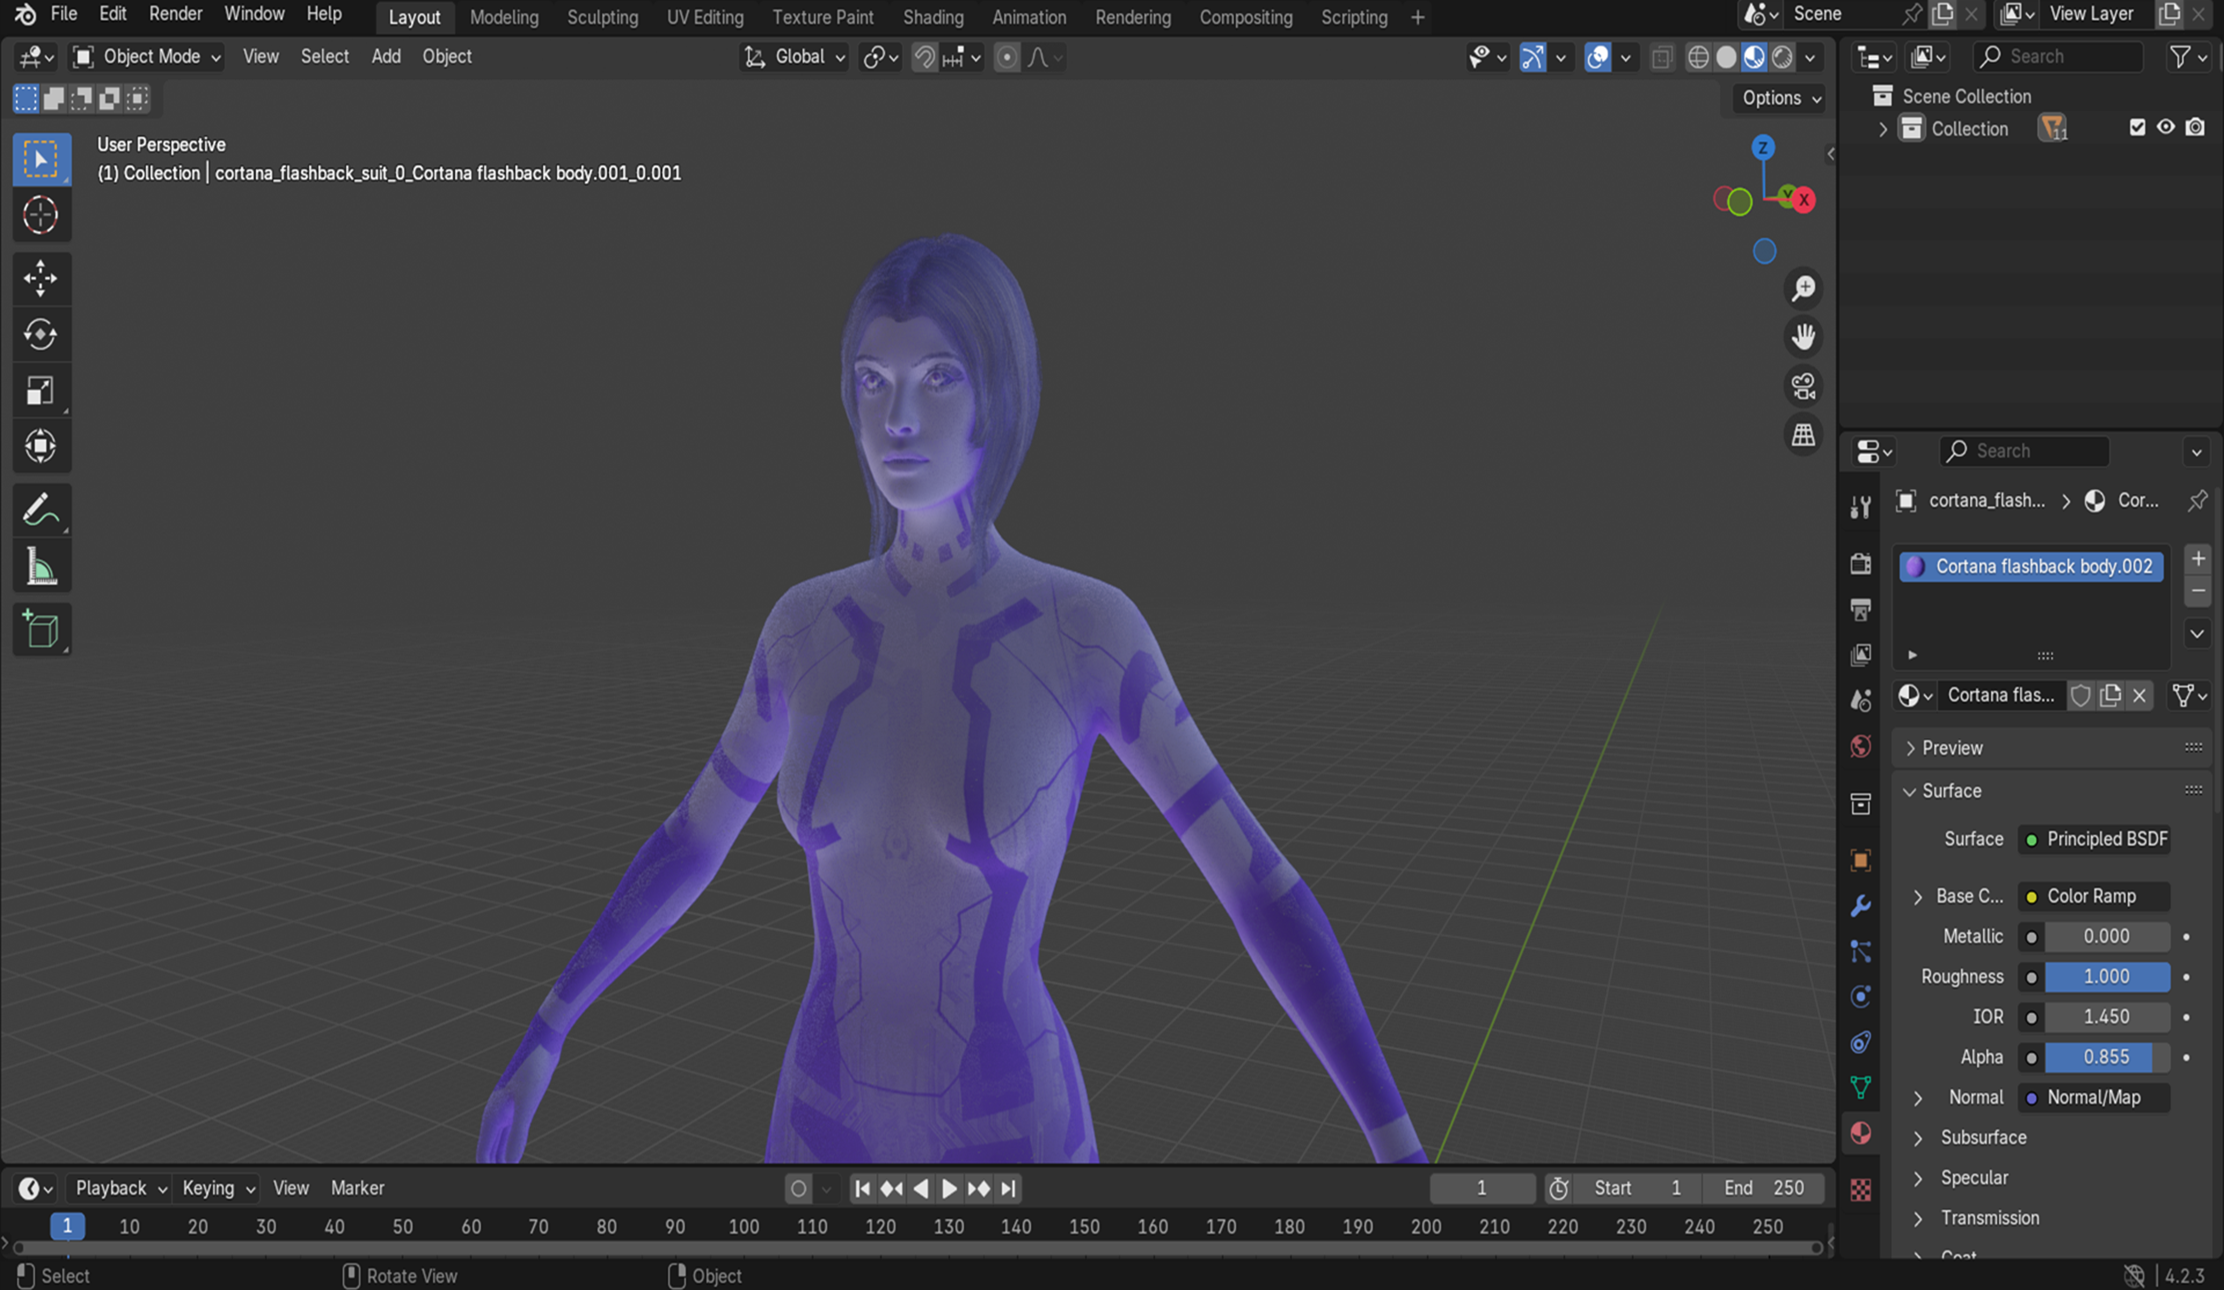The width and height of the screenshot is (2224, 1290).
Task: Play the animation forward
Action: click(949, 1188)
